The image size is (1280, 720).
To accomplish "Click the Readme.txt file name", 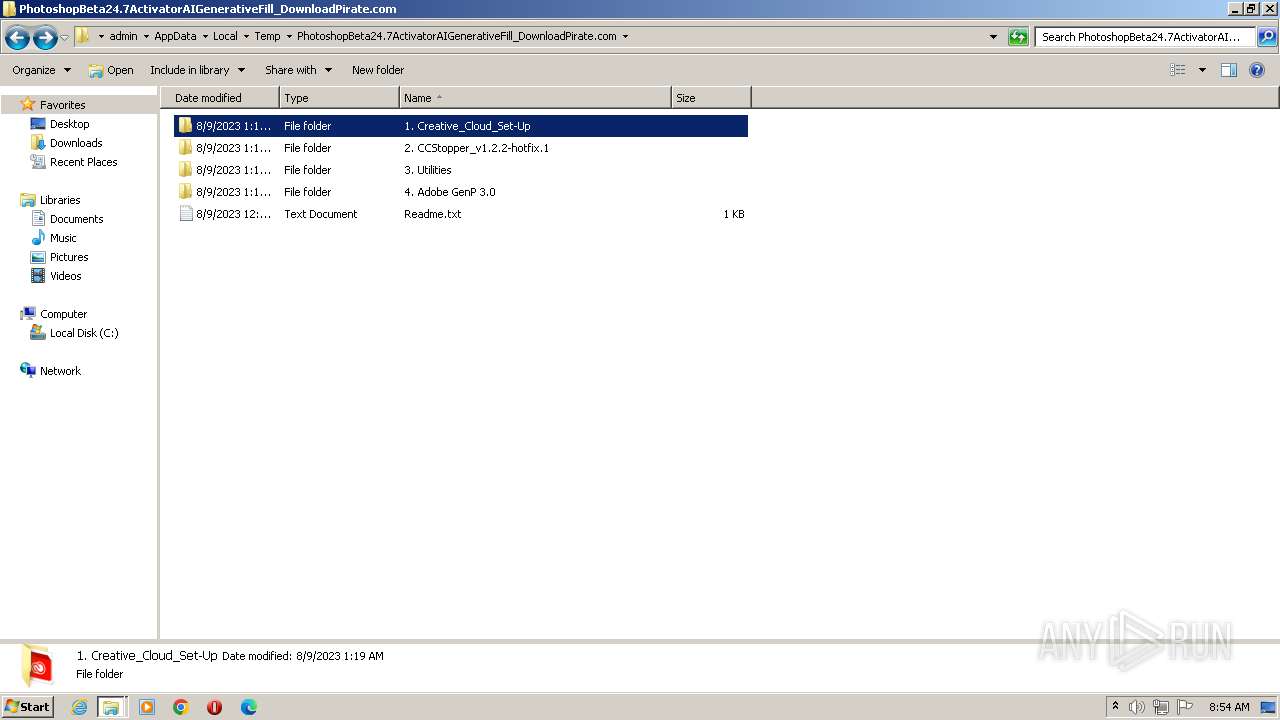I will [x=432, y=214].
